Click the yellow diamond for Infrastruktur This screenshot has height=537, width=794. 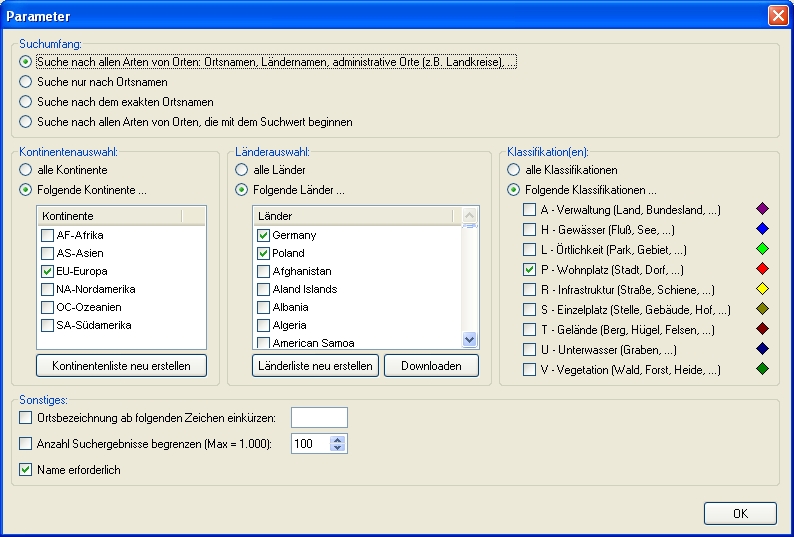tap(762, 288)
